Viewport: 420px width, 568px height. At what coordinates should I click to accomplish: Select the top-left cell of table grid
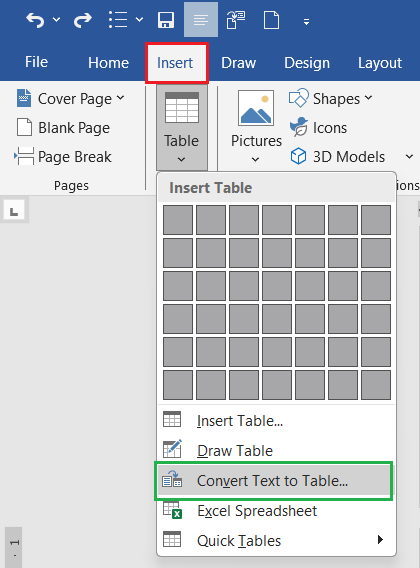coord(178,220)
